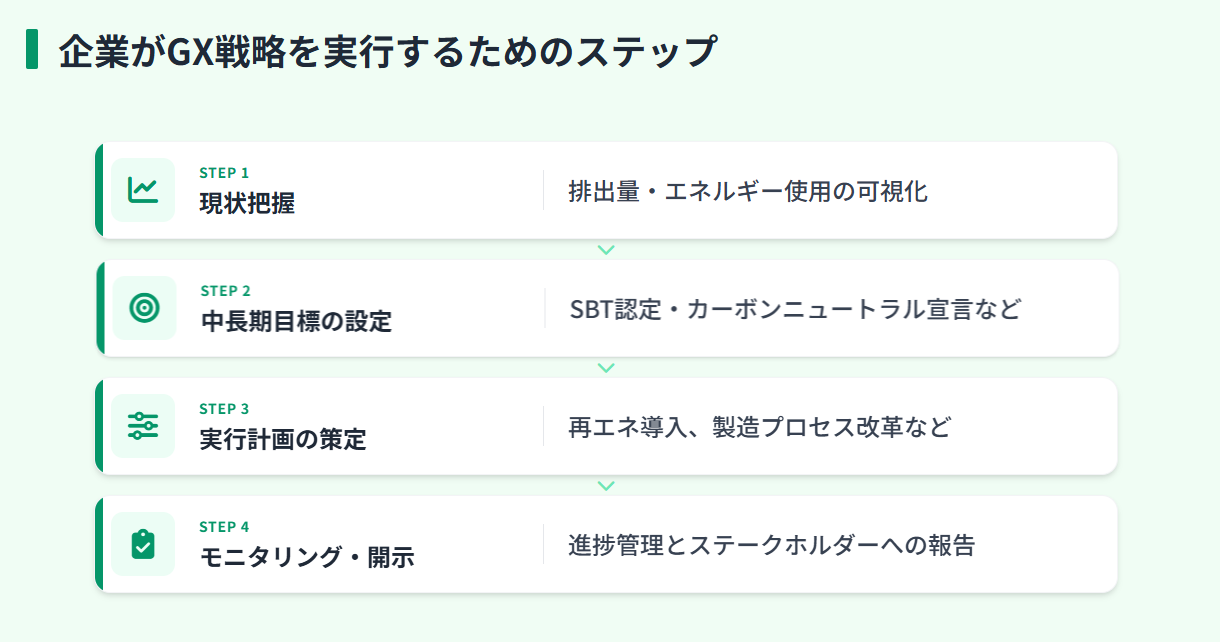Screen dimensions: 1220x642
Task: Click the 排出量・エネルギー使用の可視化 description
Action: click(748, 191)
